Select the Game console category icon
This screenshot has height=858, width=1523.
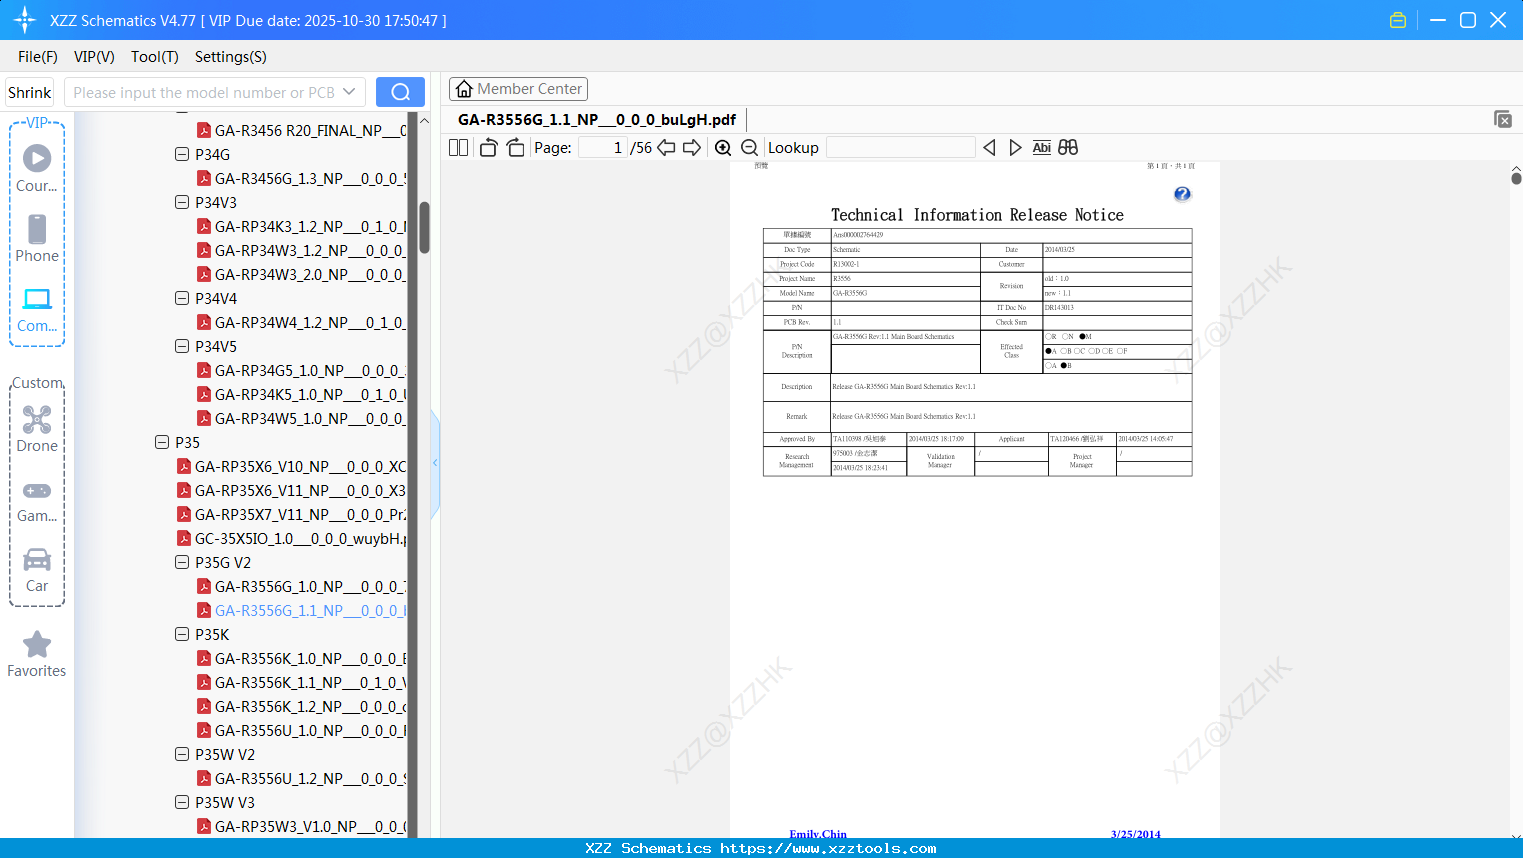tap(37, 500)
